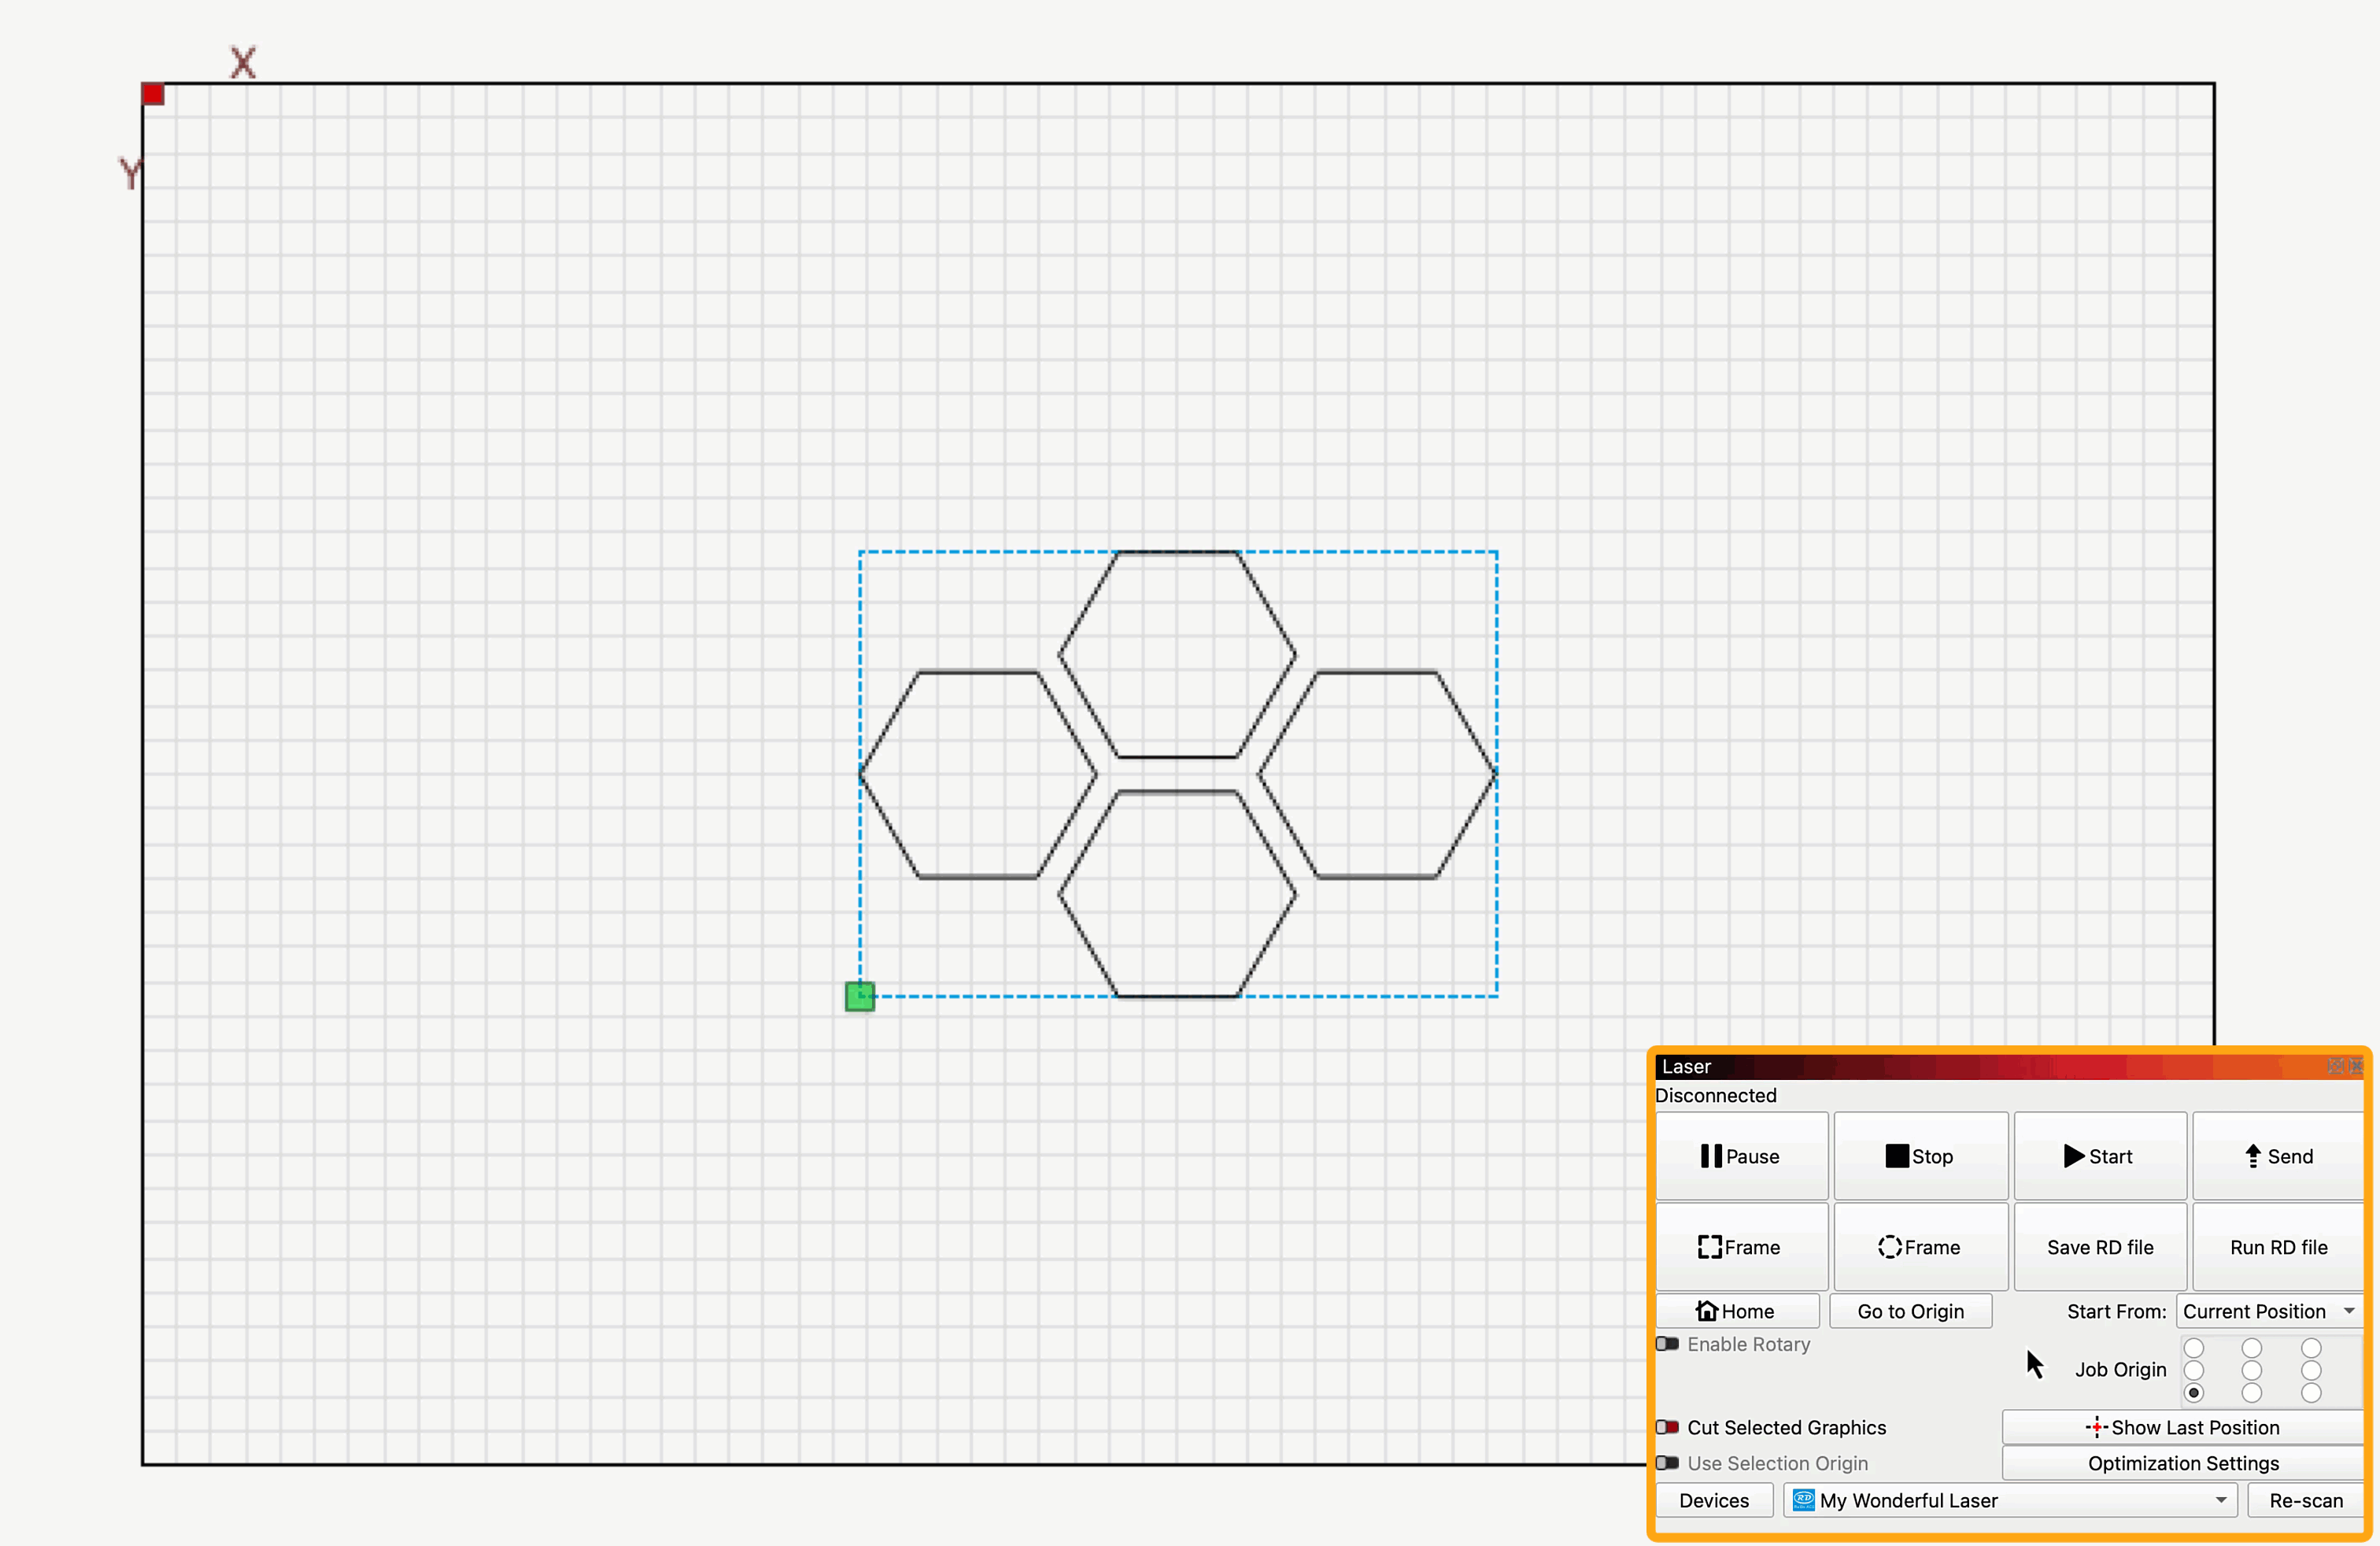Toggle Use Selection Origin switch

pyautogui.click(x=1668, y=1463)
